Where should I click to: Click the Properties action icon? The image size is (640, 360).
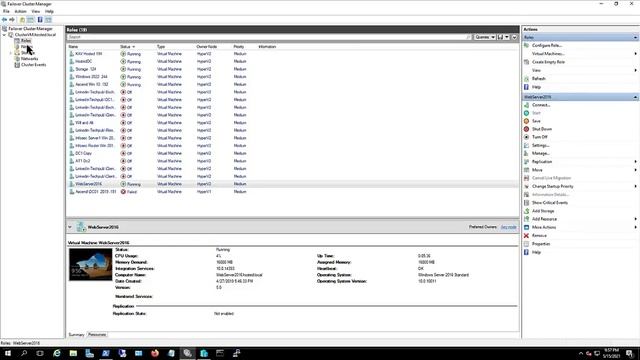click(527, 244)
